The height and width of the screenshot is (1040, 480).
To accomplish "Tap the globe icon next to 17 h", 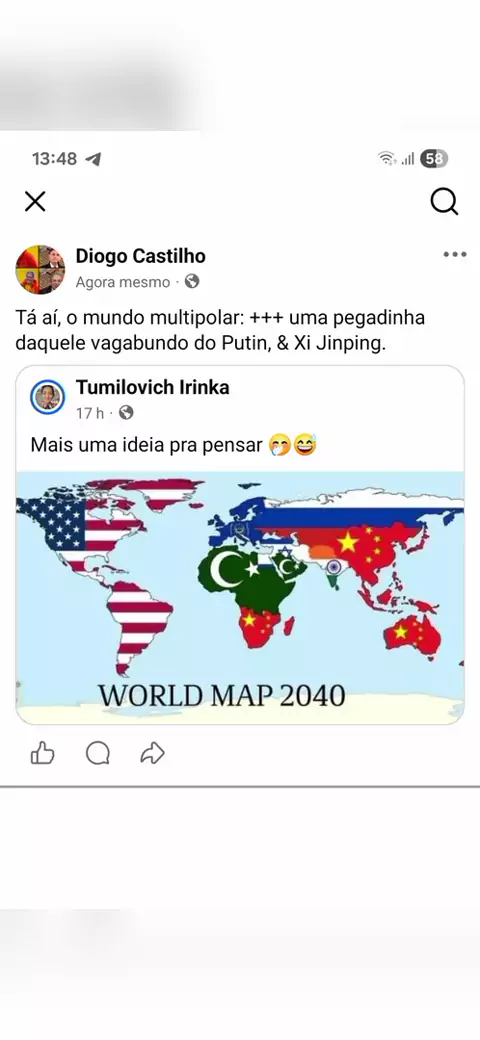I will [126, 413].
